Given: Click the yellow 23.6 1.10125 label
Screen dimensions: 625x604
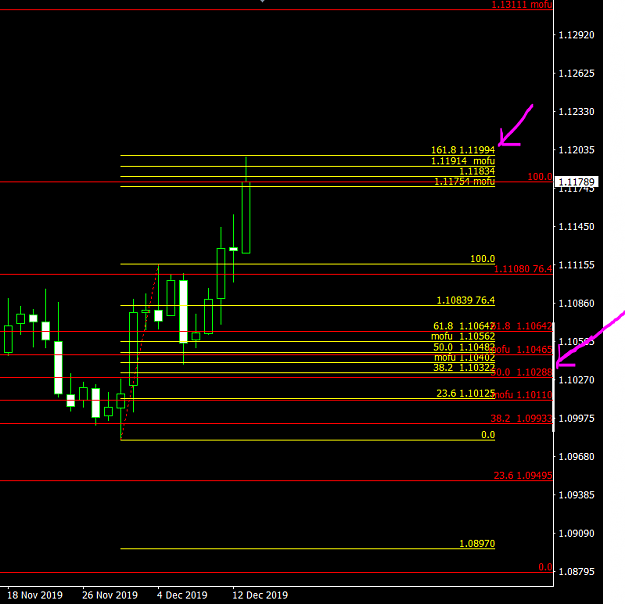Looking at the screenshot, I should point(466,393).
